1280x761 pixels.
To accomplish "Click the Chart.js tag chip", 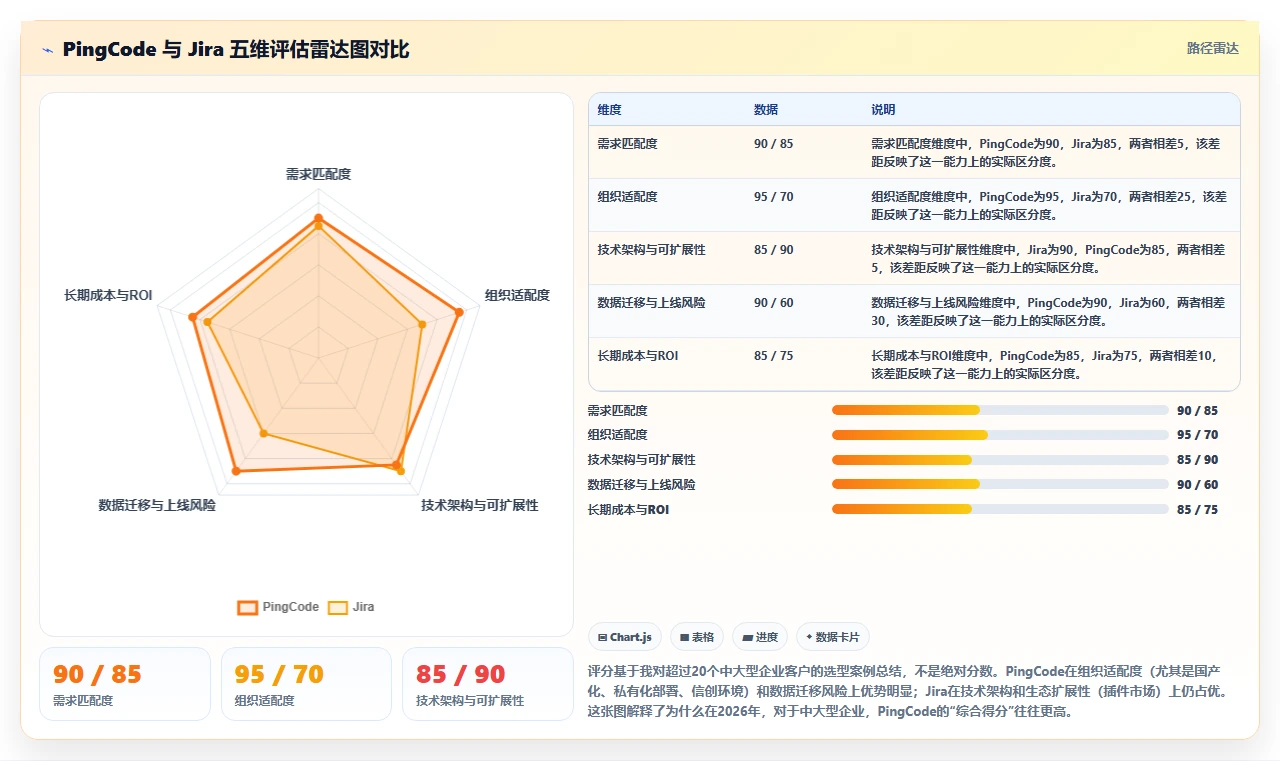I will click(x=625, y=637).
